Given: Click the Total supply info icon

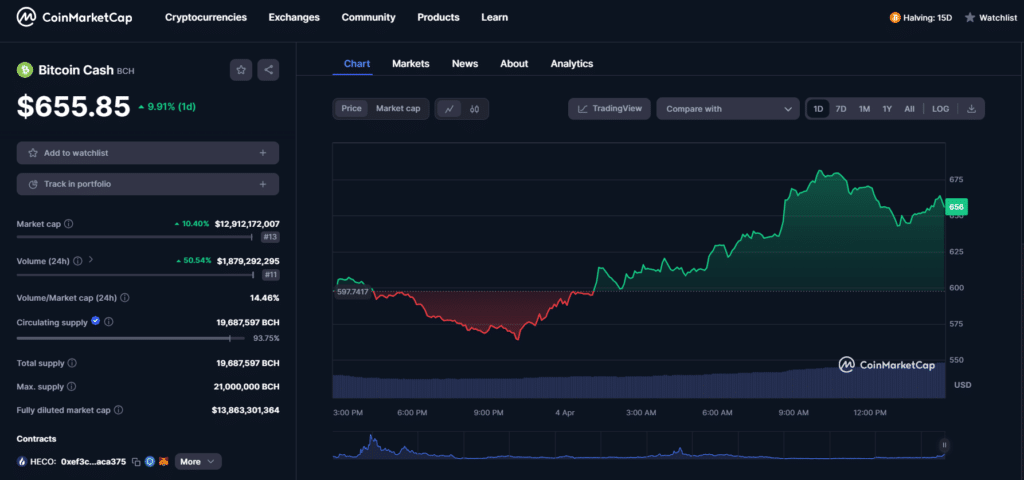Looking at the screenshot, I should 72,363.
